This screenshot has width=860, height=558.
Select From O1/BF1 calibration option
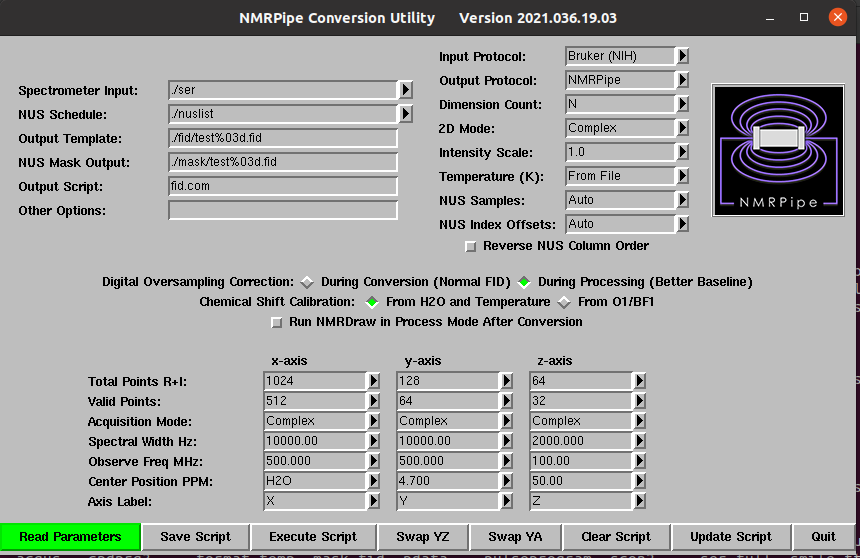565,302
